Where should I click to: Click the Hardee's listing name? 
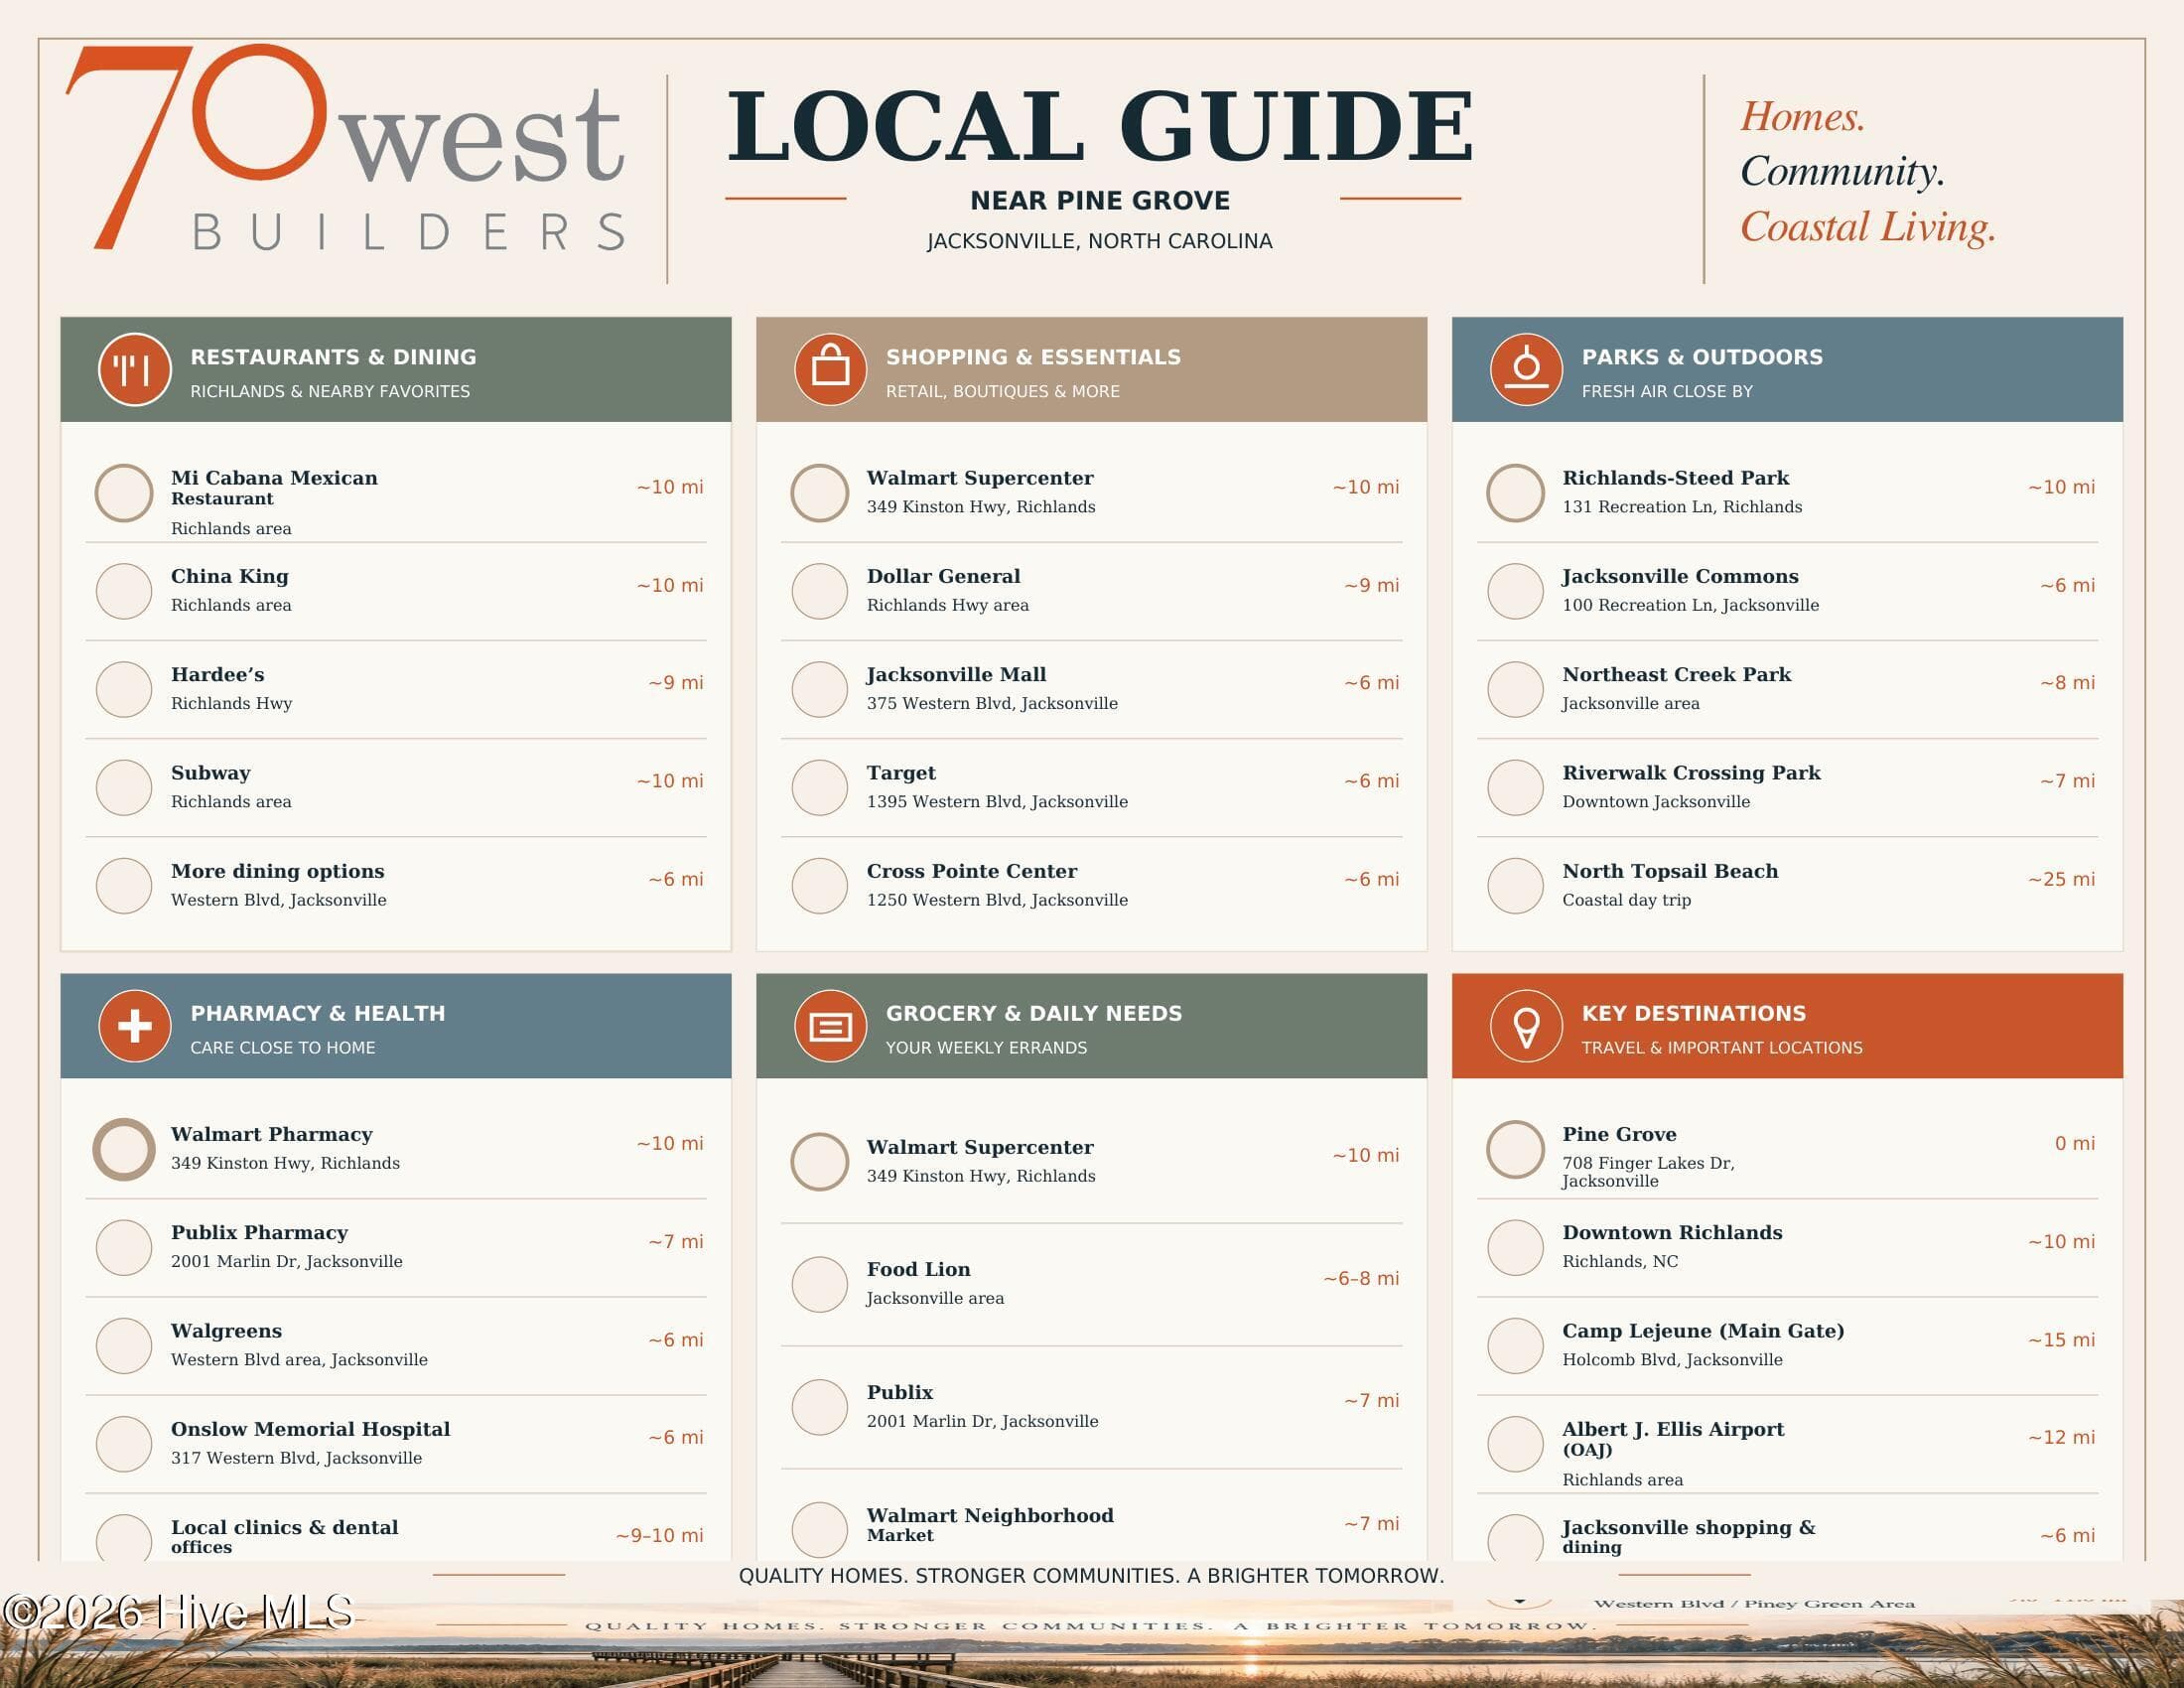[x=217, y=674]
